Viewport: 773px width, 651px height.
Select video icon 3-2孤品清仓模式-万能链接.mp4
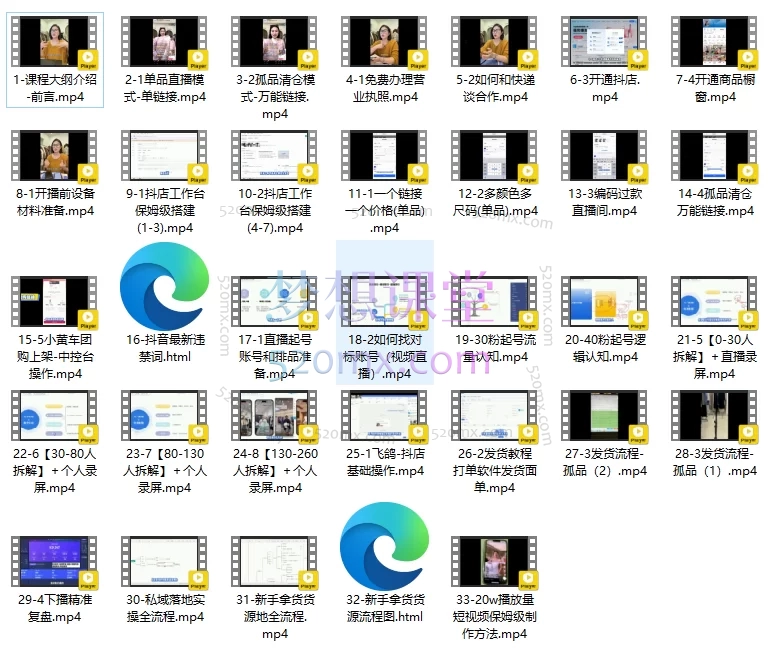(274, 41)
